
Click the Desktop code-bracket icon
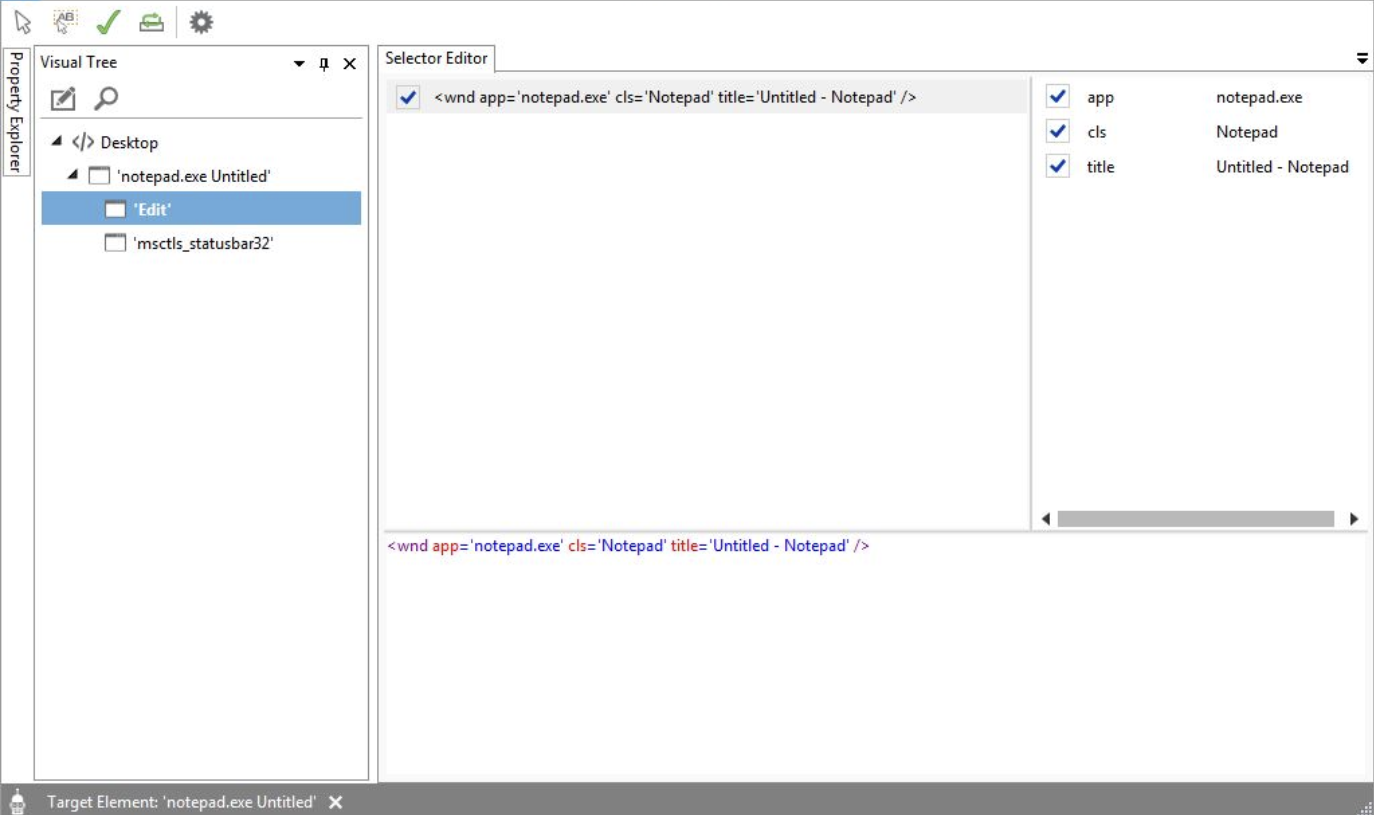pyautogui.click(x=83, y=142)
